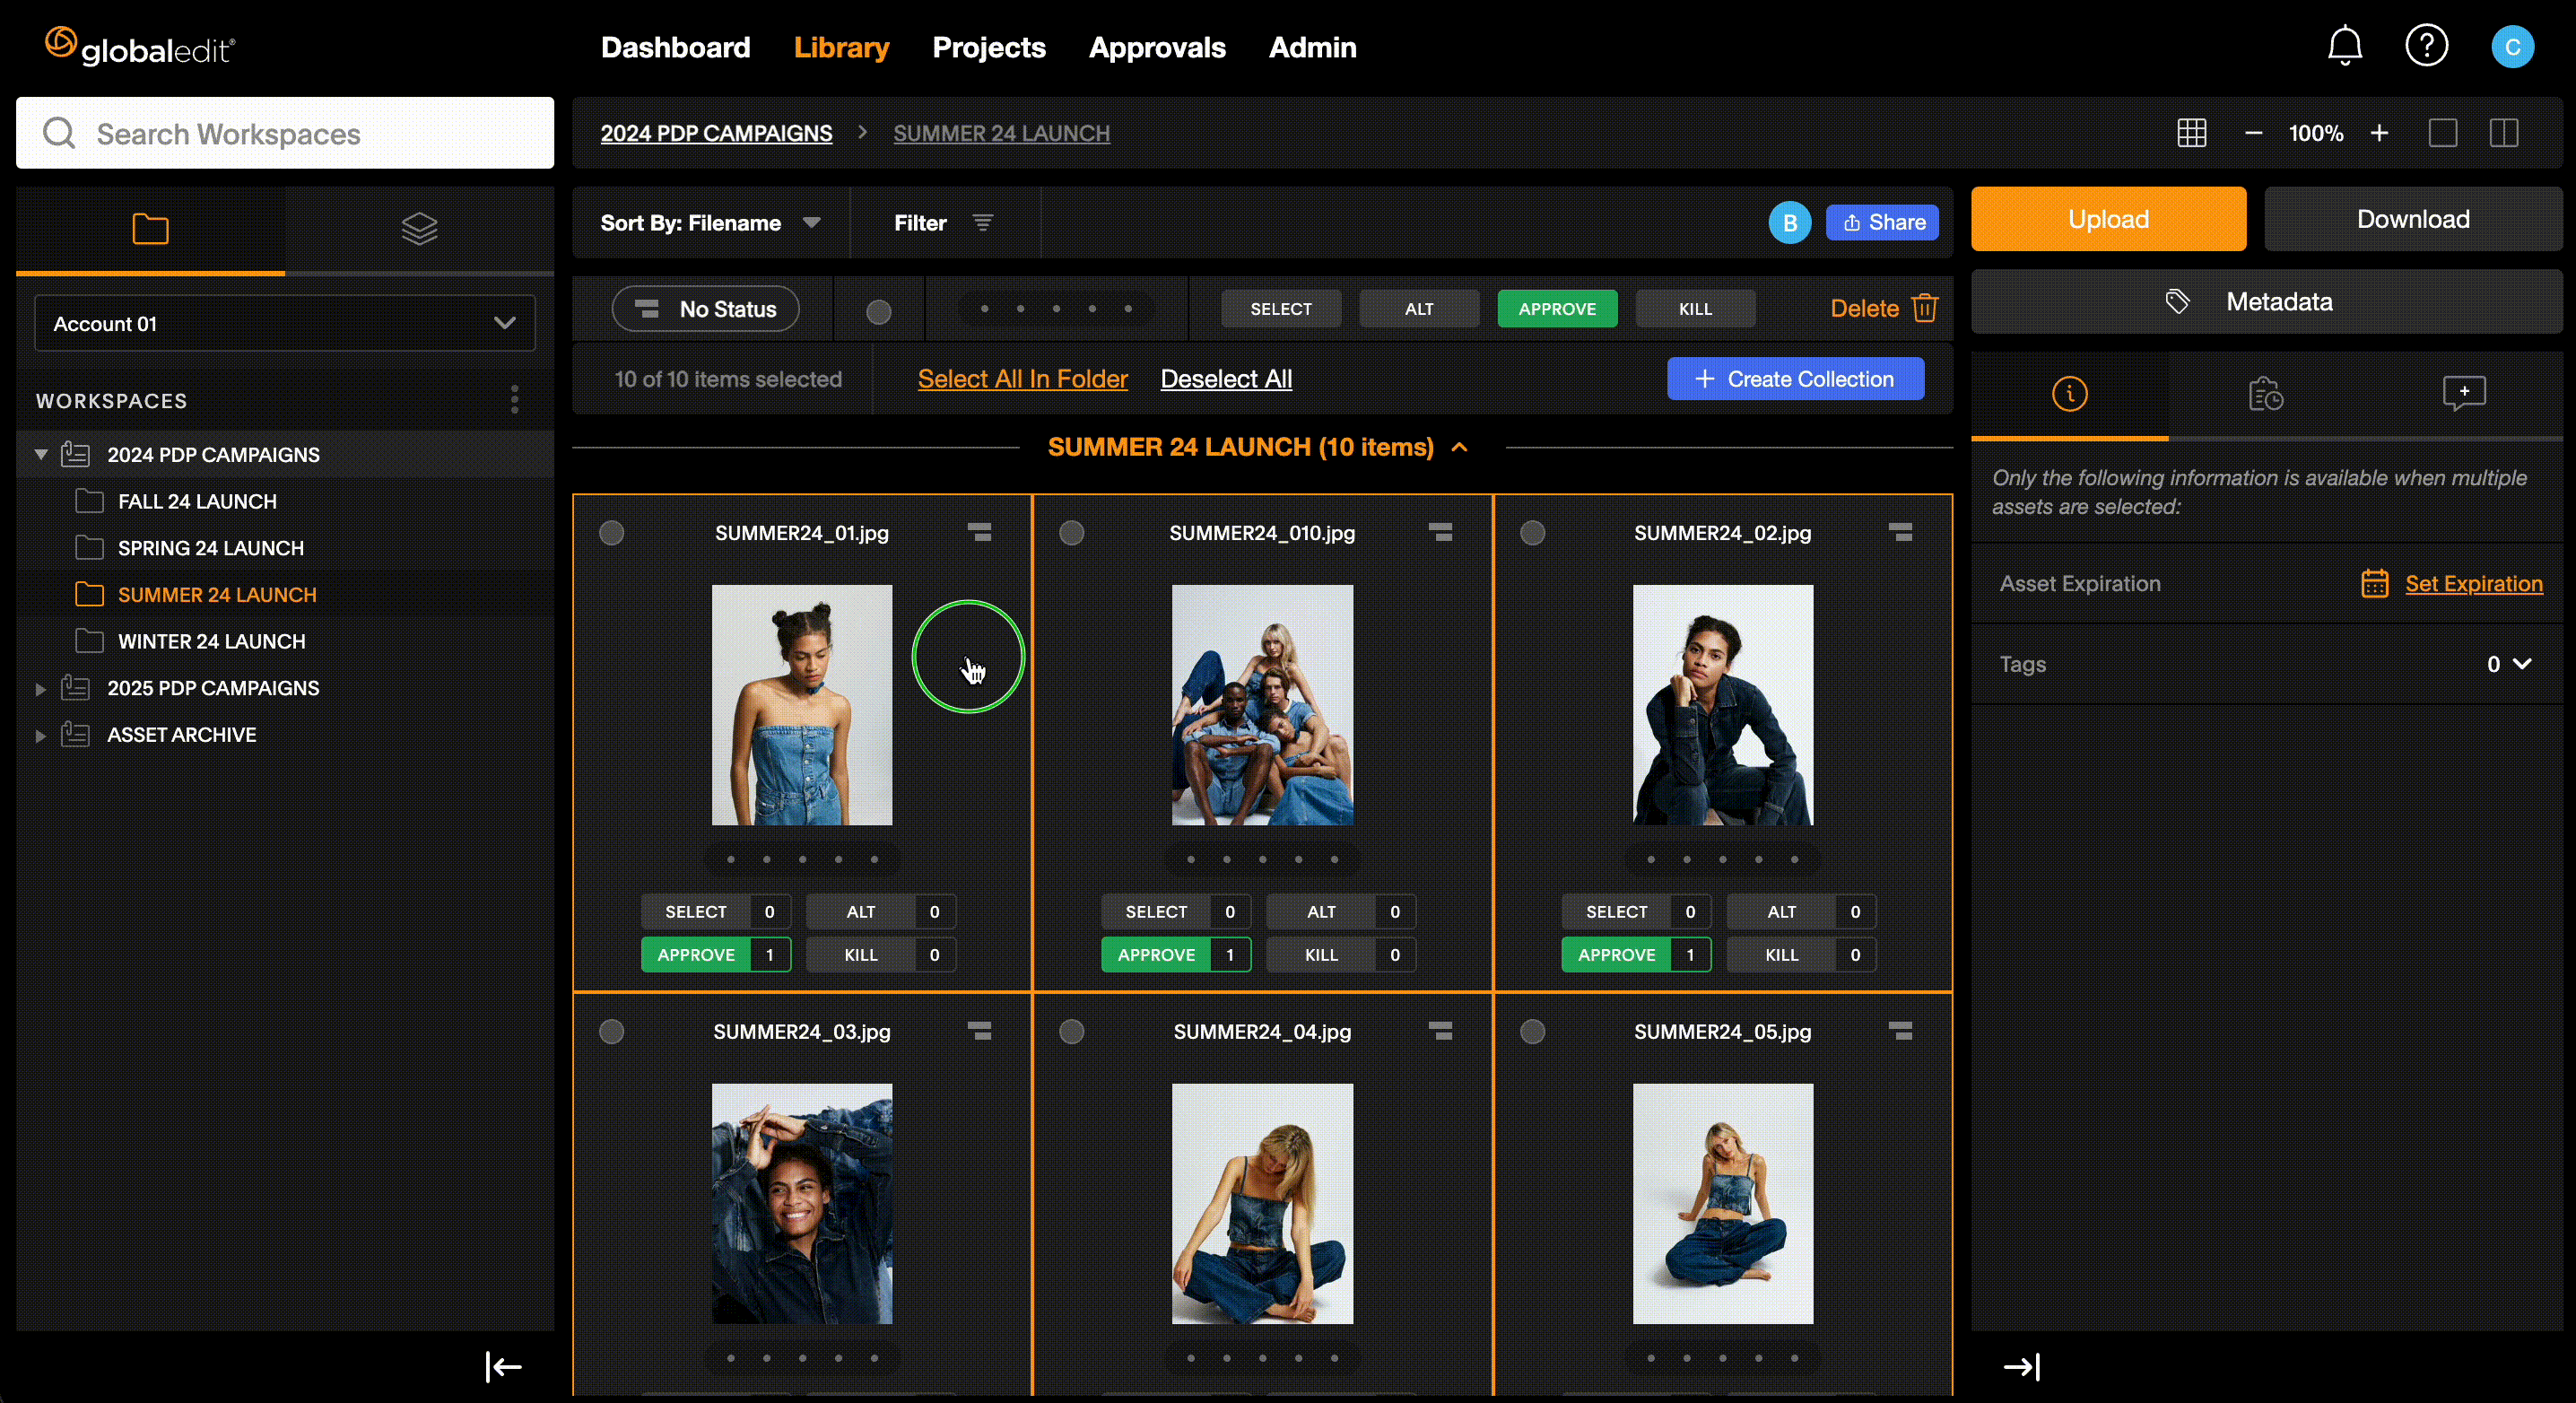2576x1403 pixels.
Task: Increase zoom with plus icon
Action: coord(2379,133)
